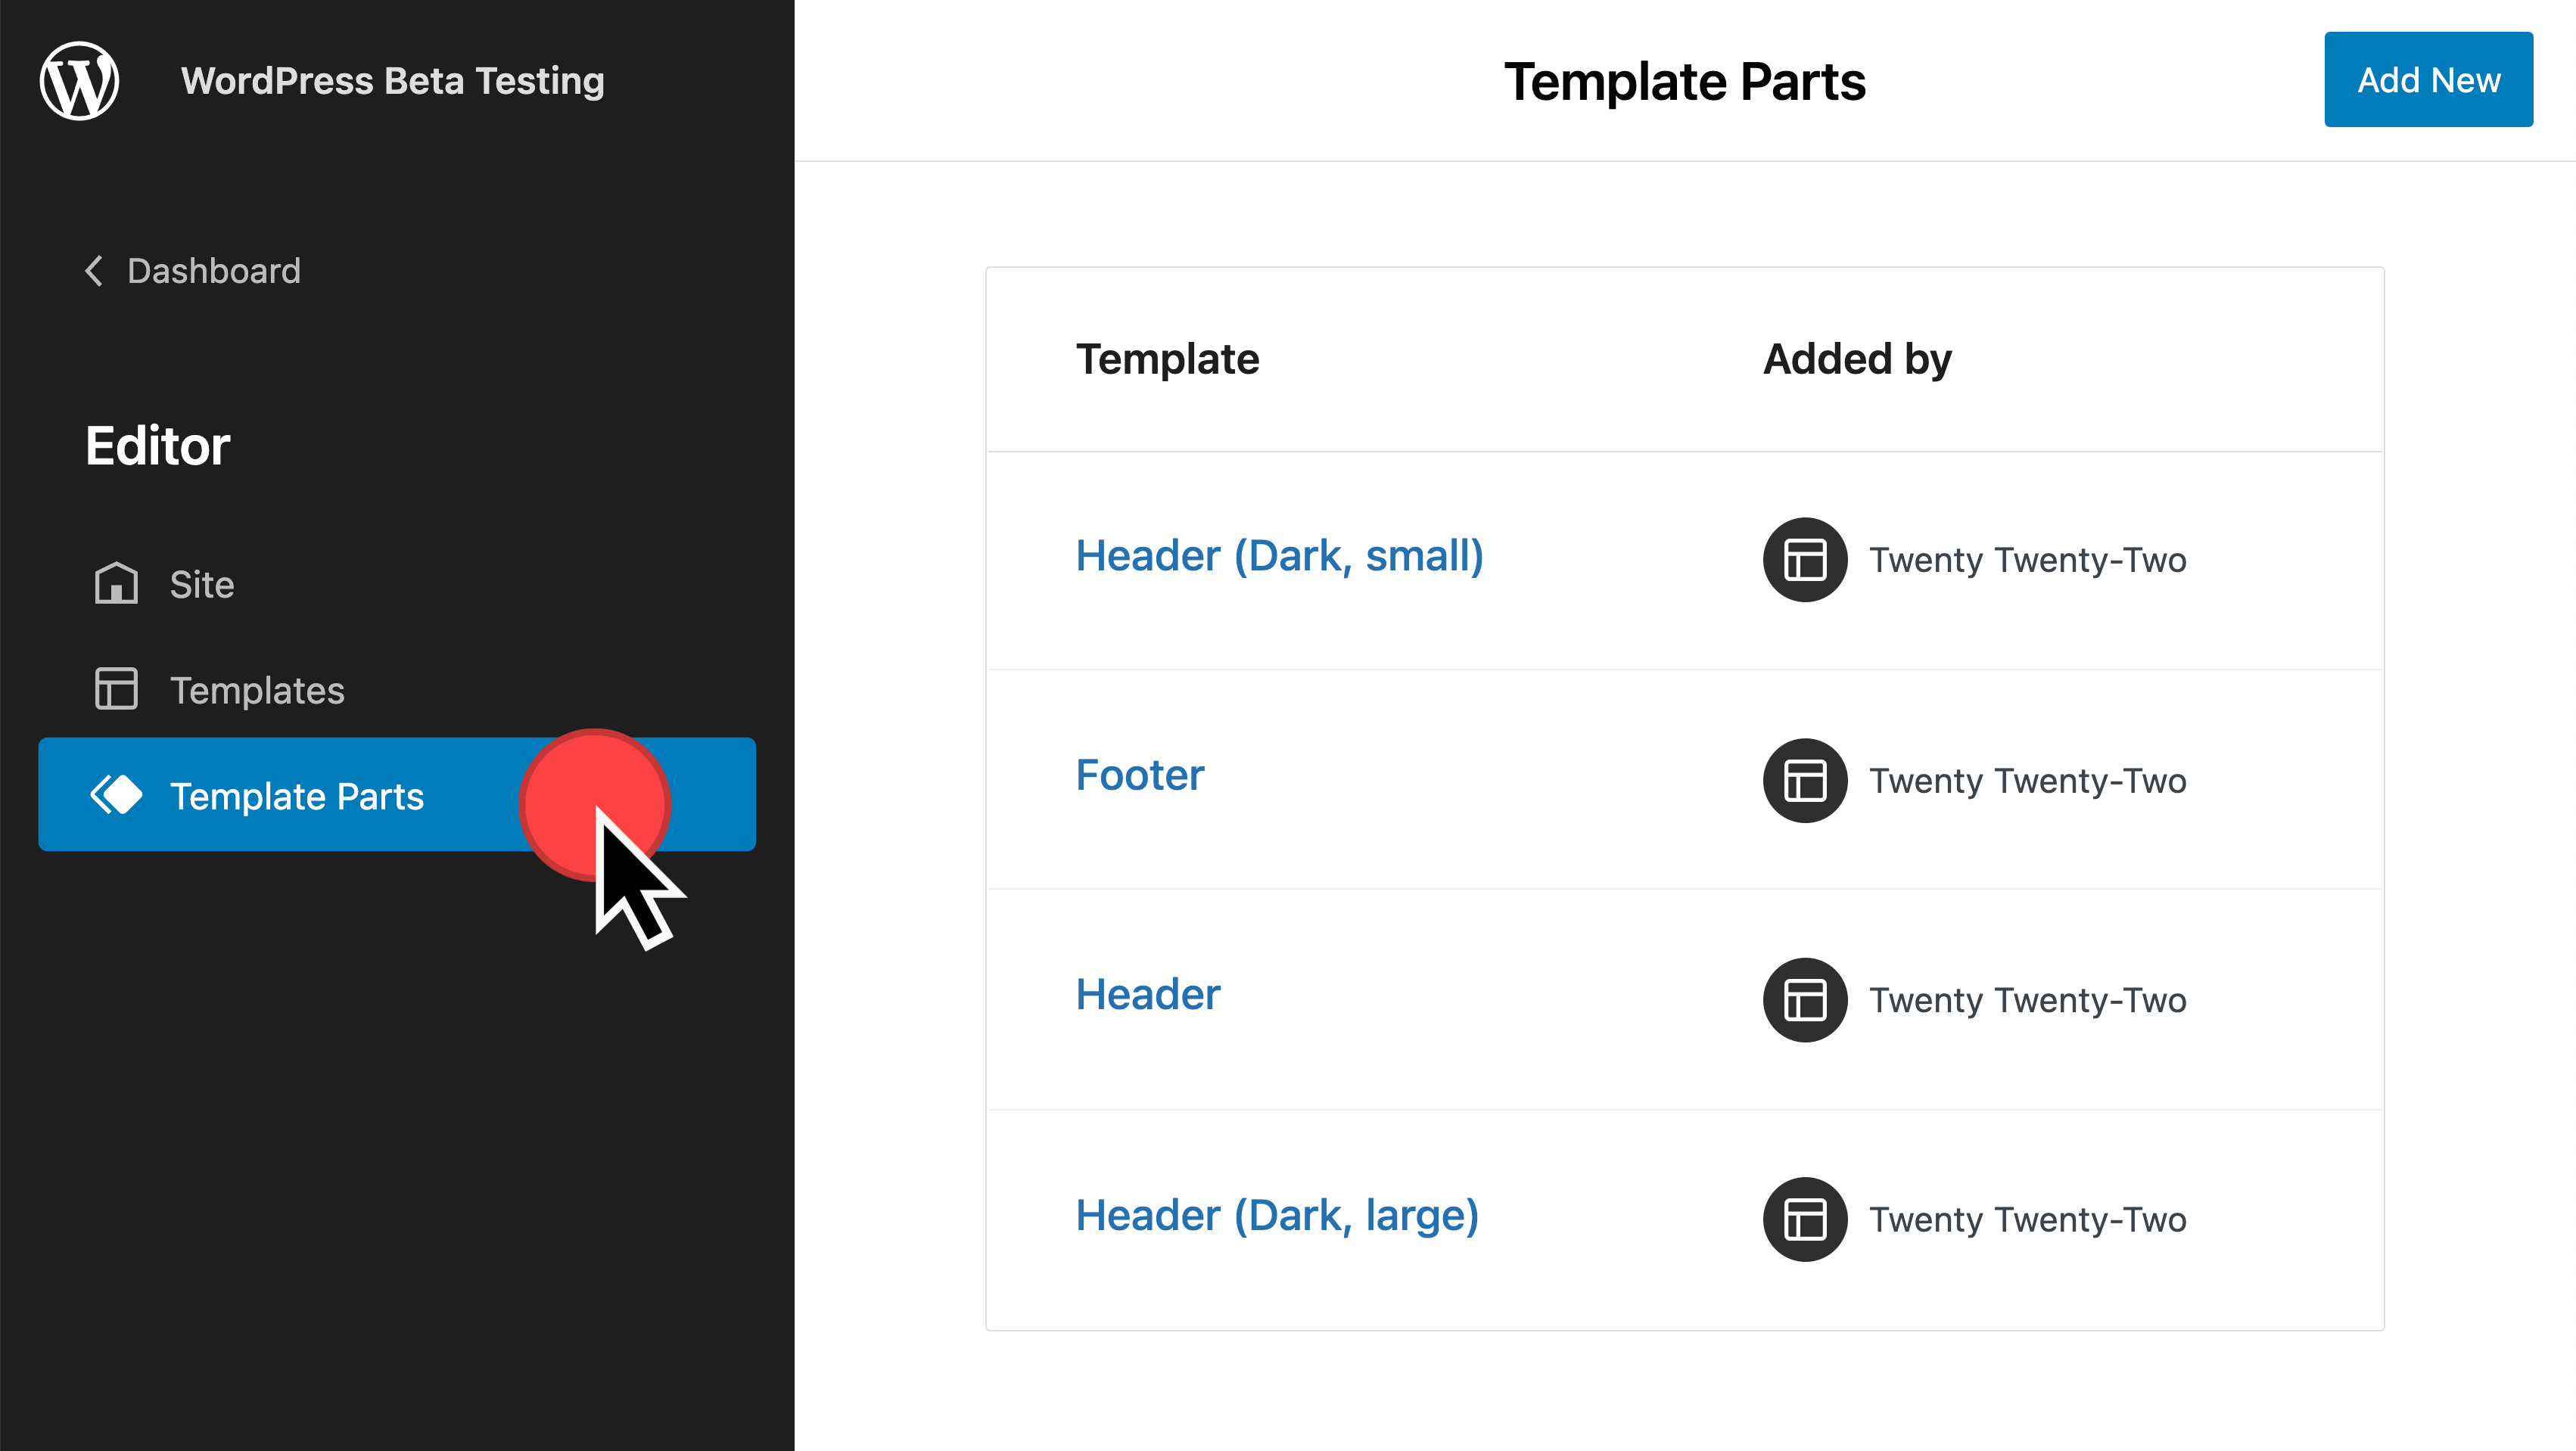The height and width of the screenshot is (1451, 2576).
Task: Select Template Parts in the sidebar
Action: click(x=297, y=796)
